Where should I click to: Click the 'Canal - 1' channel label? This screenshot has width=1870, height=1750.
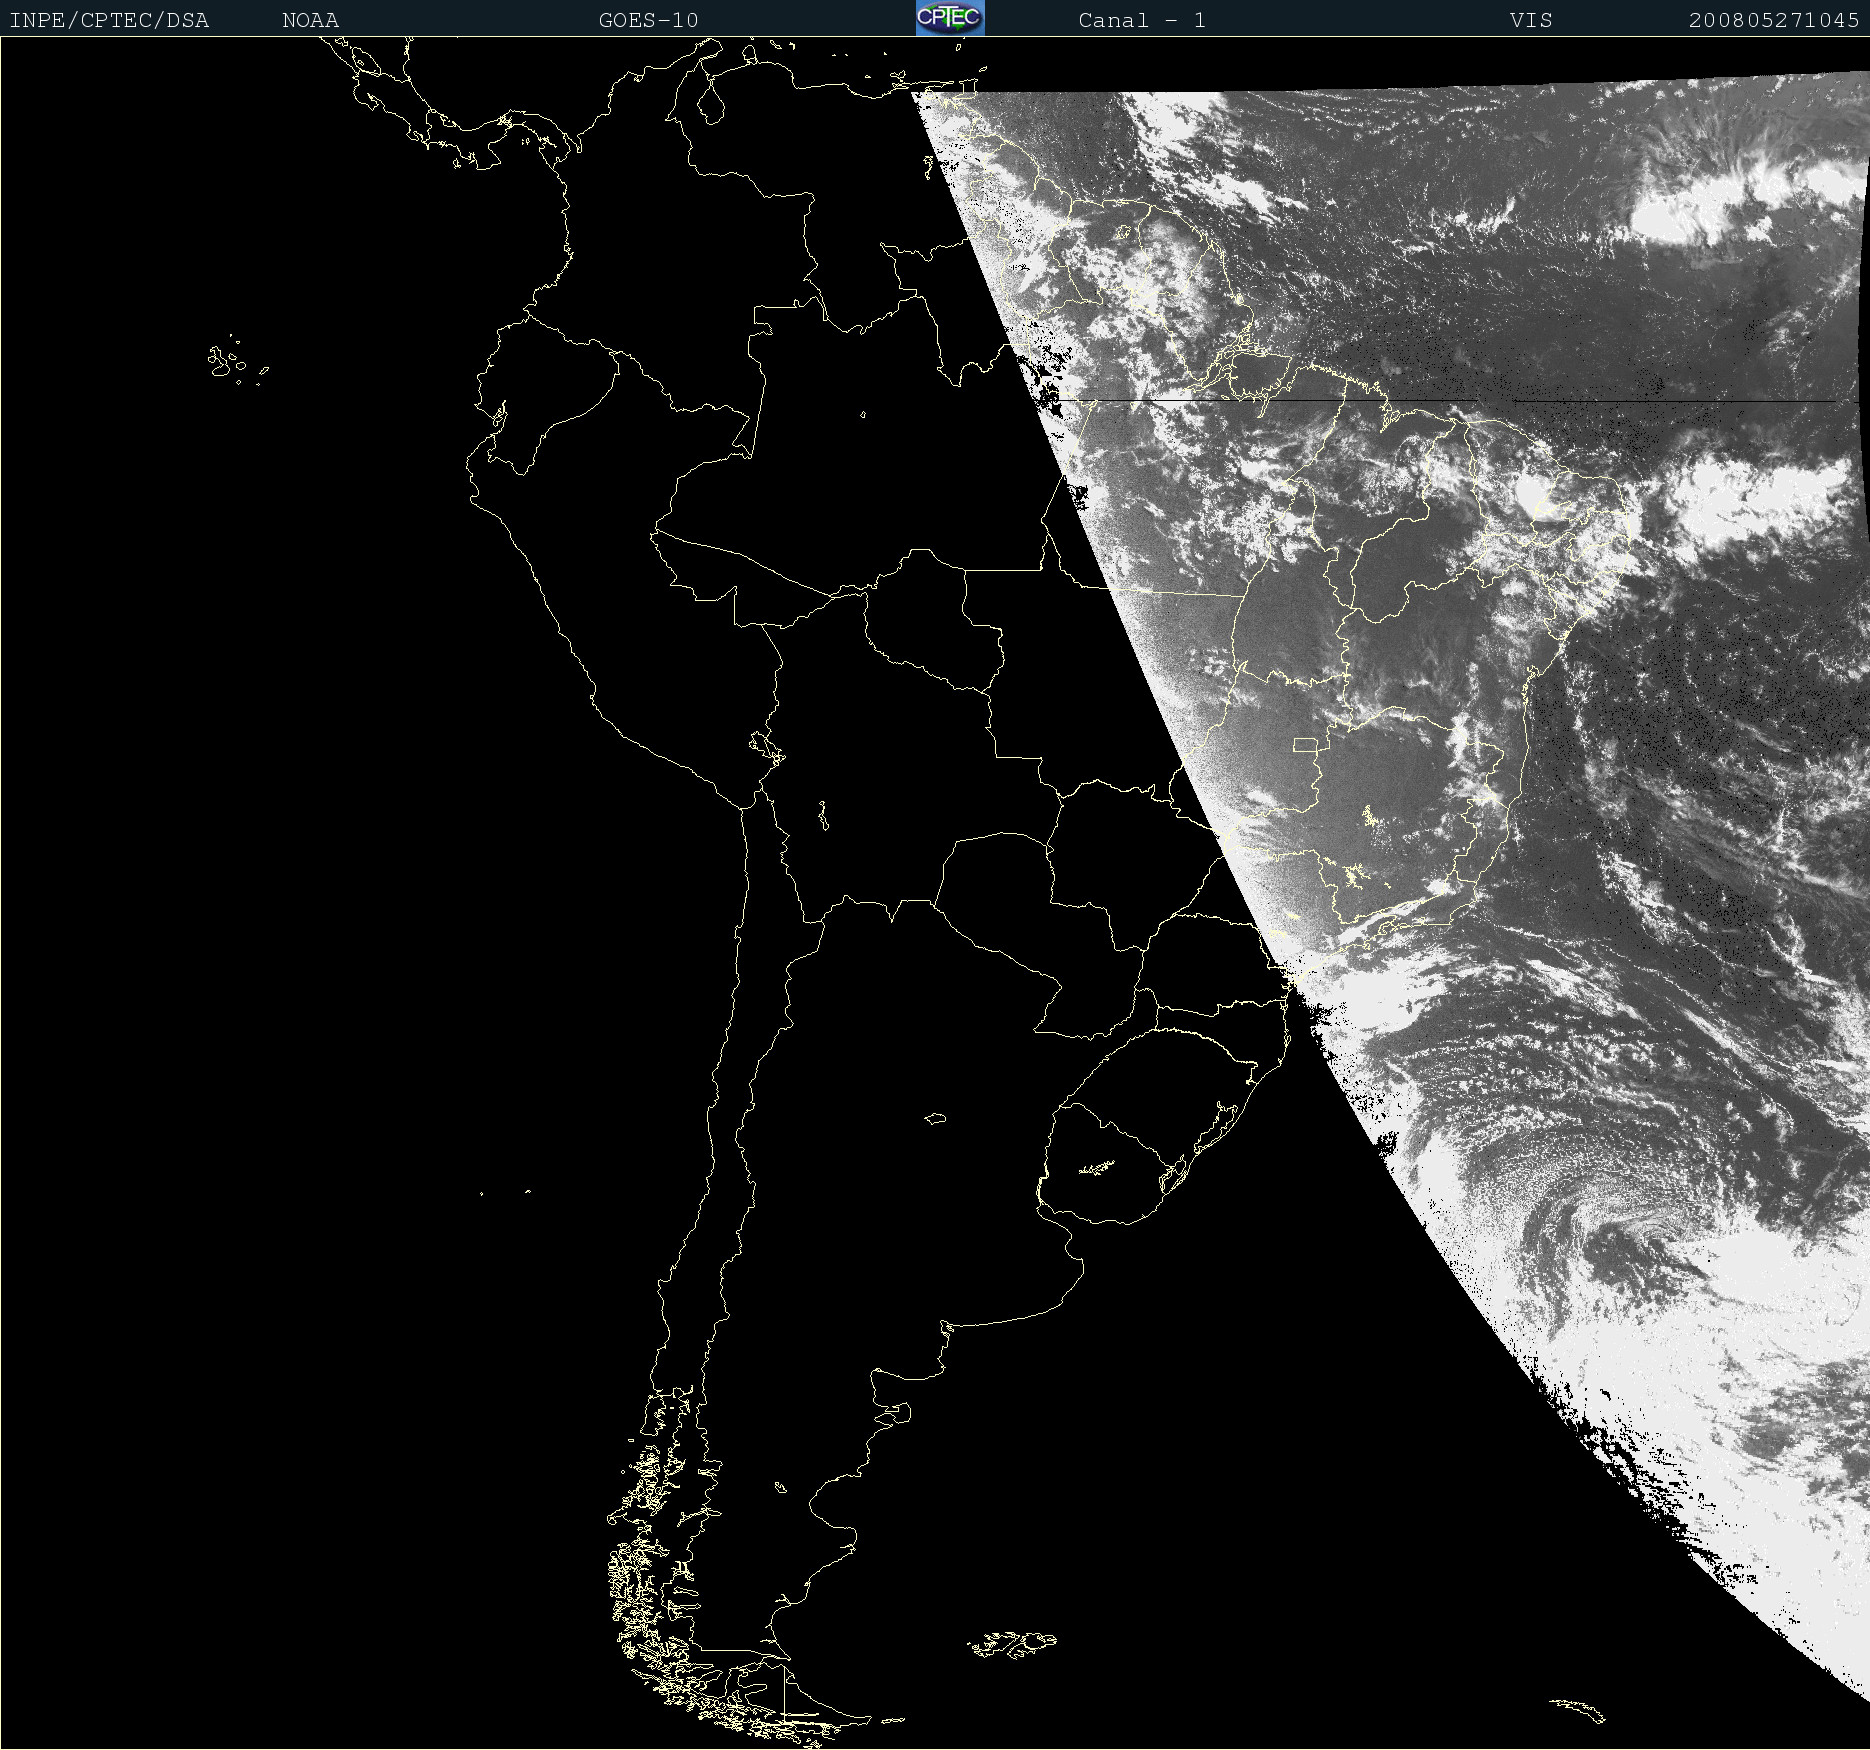(1142, 20)
